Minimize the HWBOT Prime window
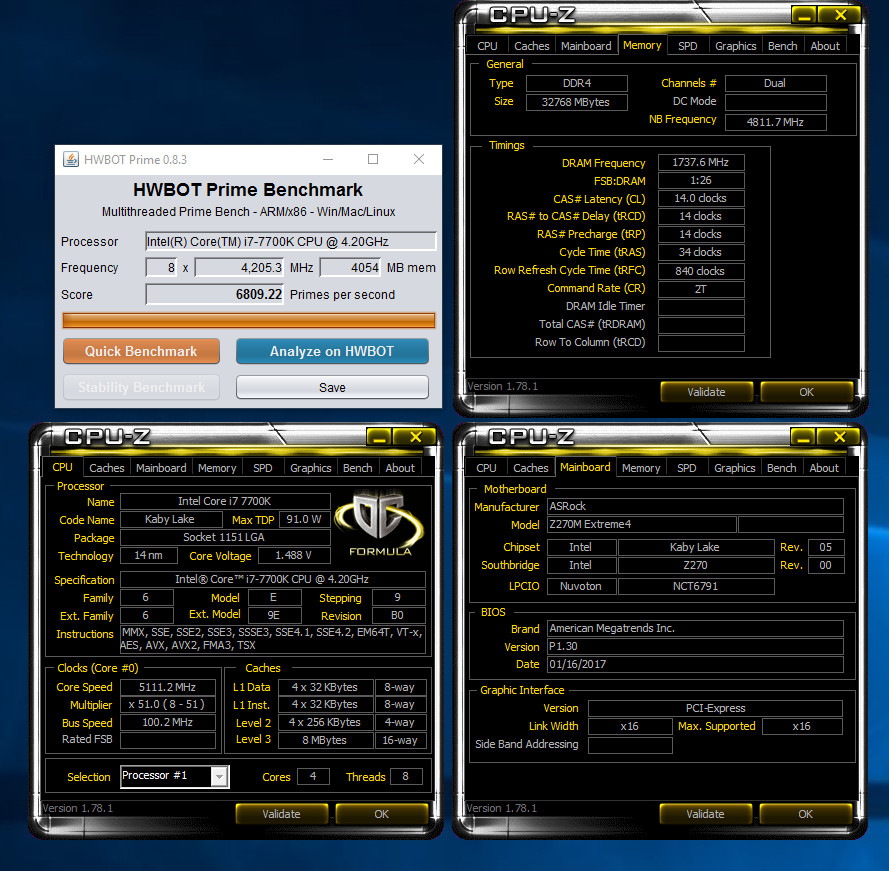The image size is (889, 871). 328,159
